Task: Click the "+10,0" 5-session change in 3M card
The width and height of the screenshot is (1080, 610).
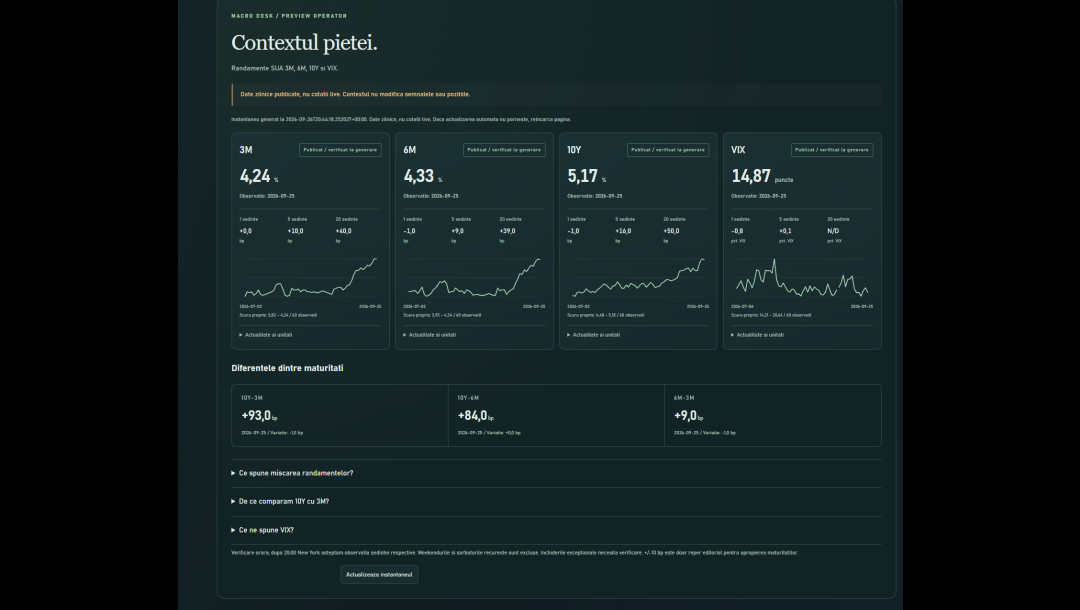Action: (x=295, y=231)
